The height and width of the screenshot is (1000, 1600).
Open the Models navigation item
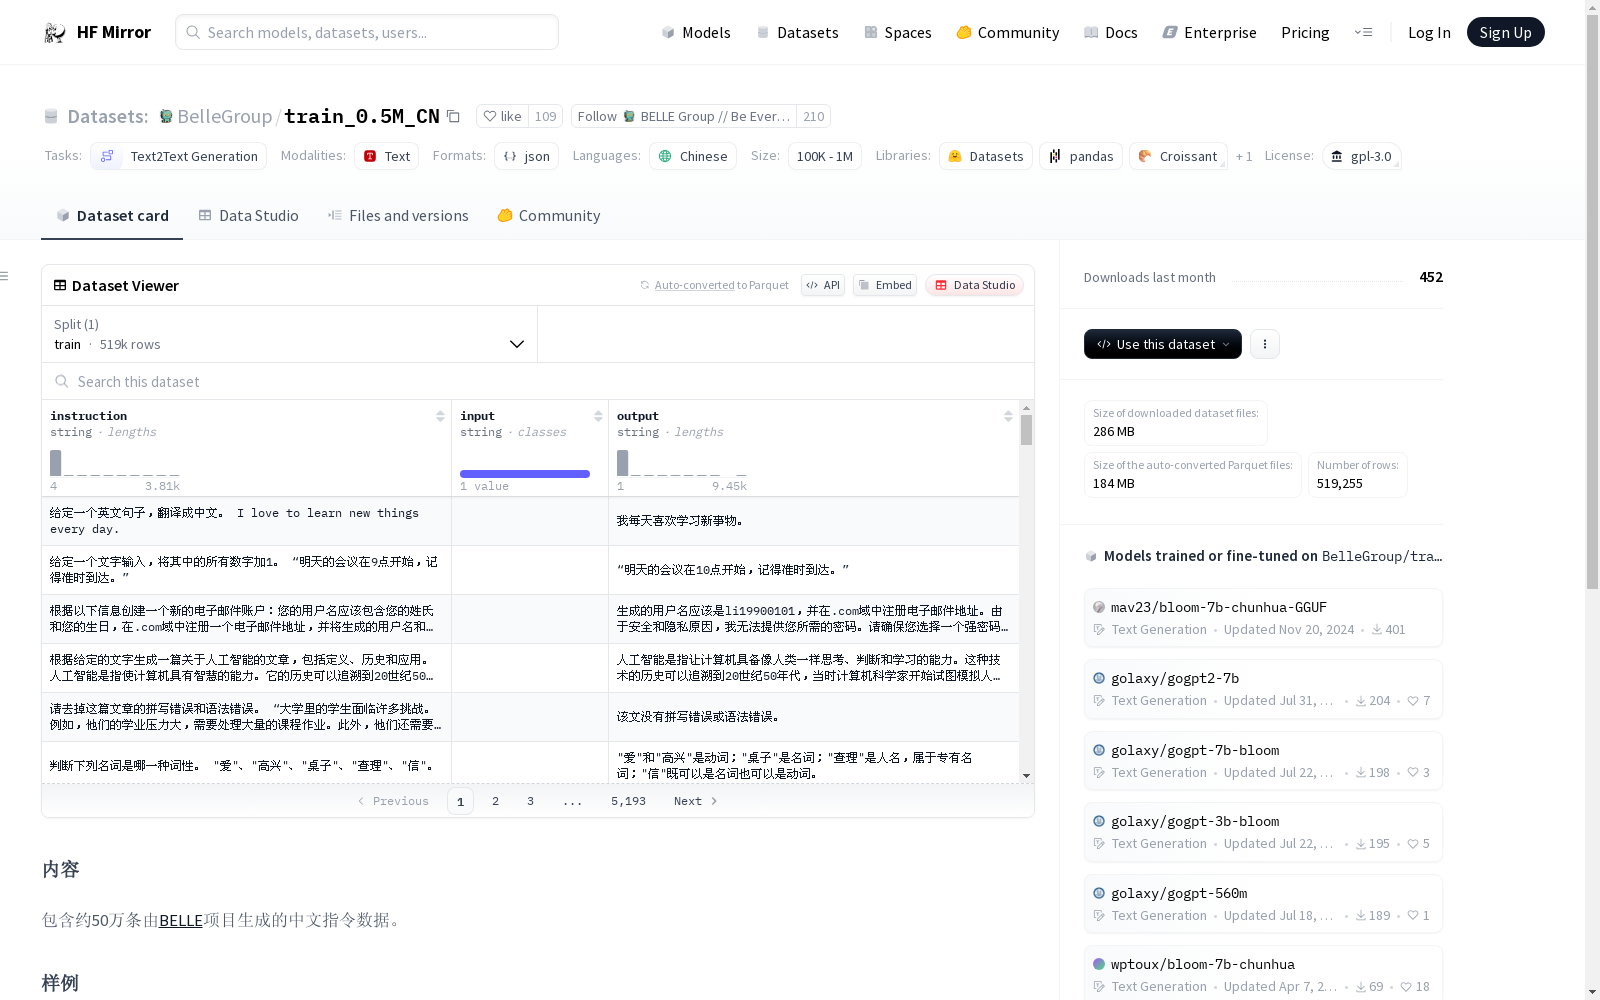696,32
